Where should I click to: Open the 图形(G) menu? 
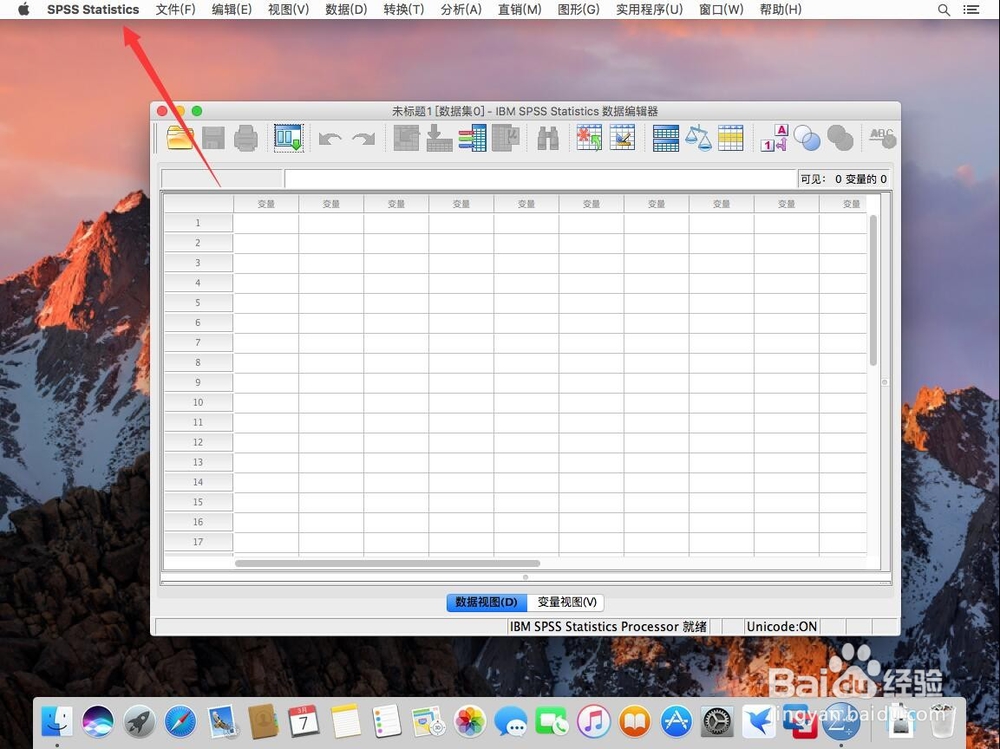[578, 10]
